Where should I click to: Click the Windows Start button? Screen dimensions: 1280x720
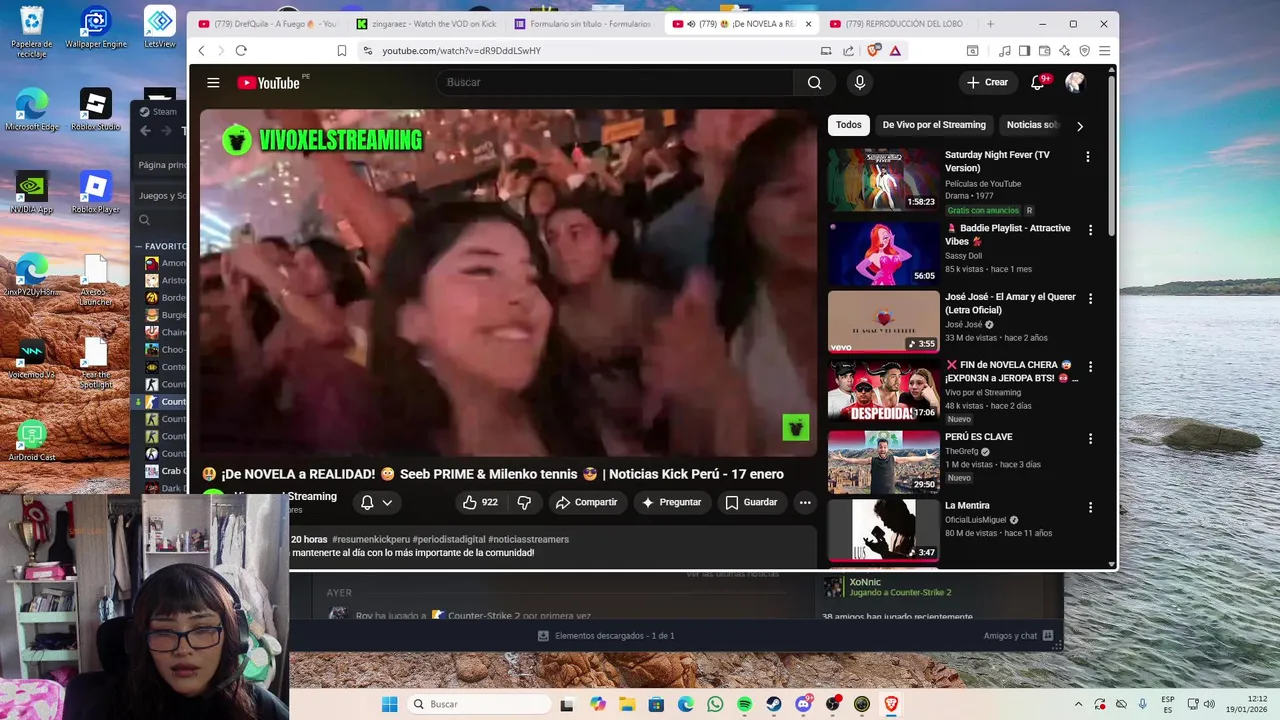click(x=390, y=704)
